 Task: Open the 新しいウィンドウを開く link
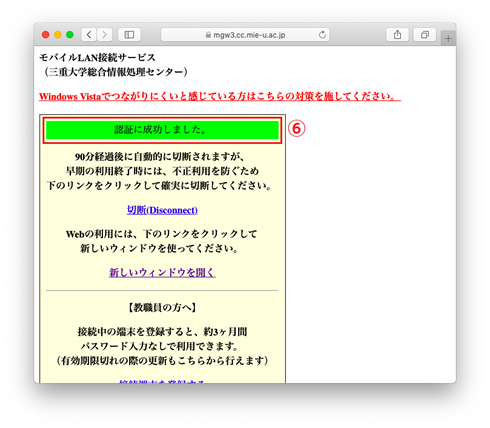[162, 273]
